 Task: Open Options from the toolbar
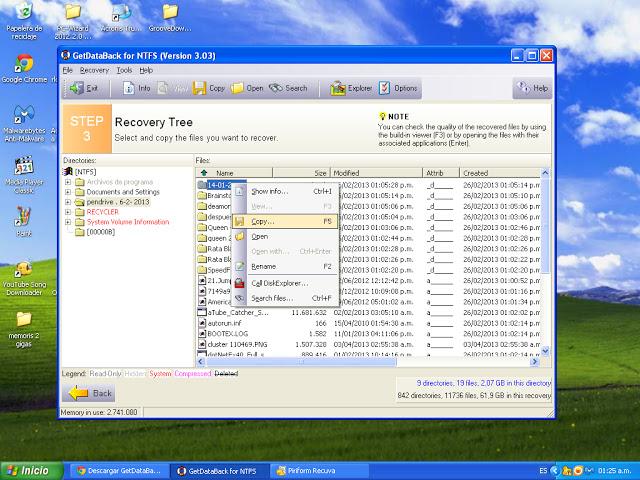tap(385, 88)
